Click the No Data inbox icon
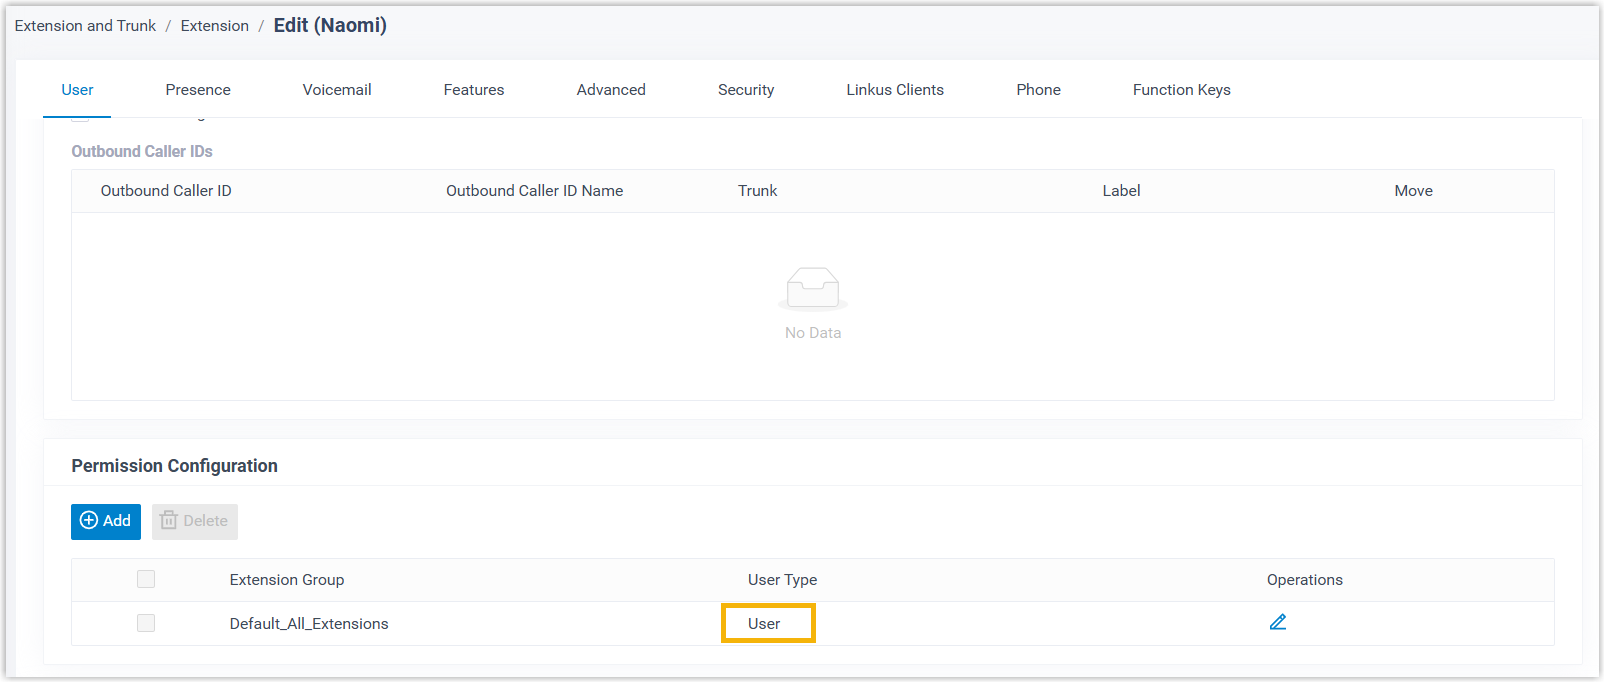Viewport: 1605px width, 683px height. click(812, 288)
